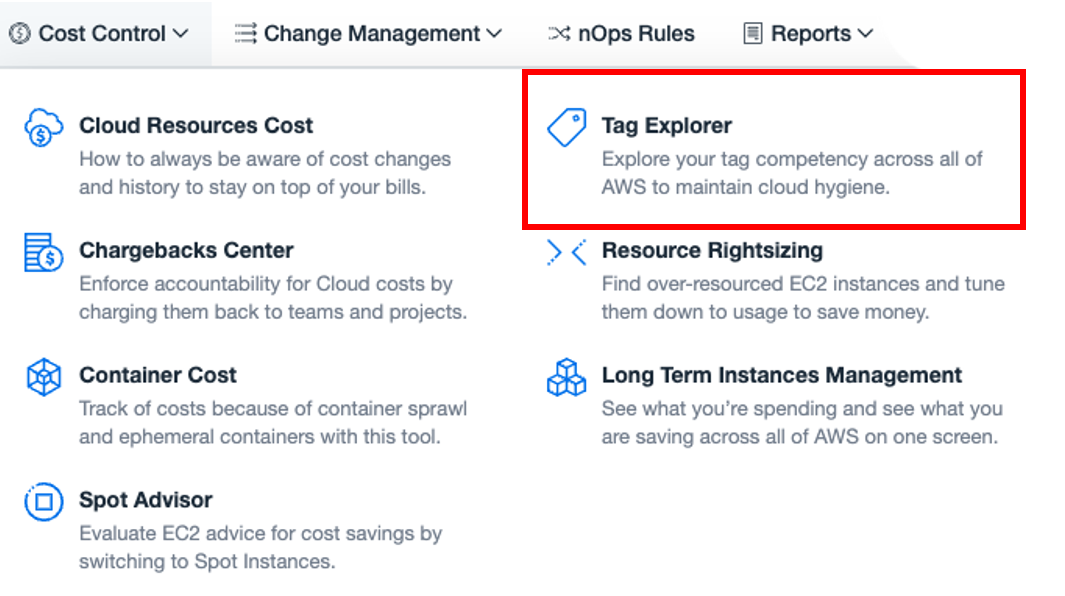This screenshot has height=596, width=1065.
Task: Click the Spot Advisor circle-square icon
Action: click(43, 502)
